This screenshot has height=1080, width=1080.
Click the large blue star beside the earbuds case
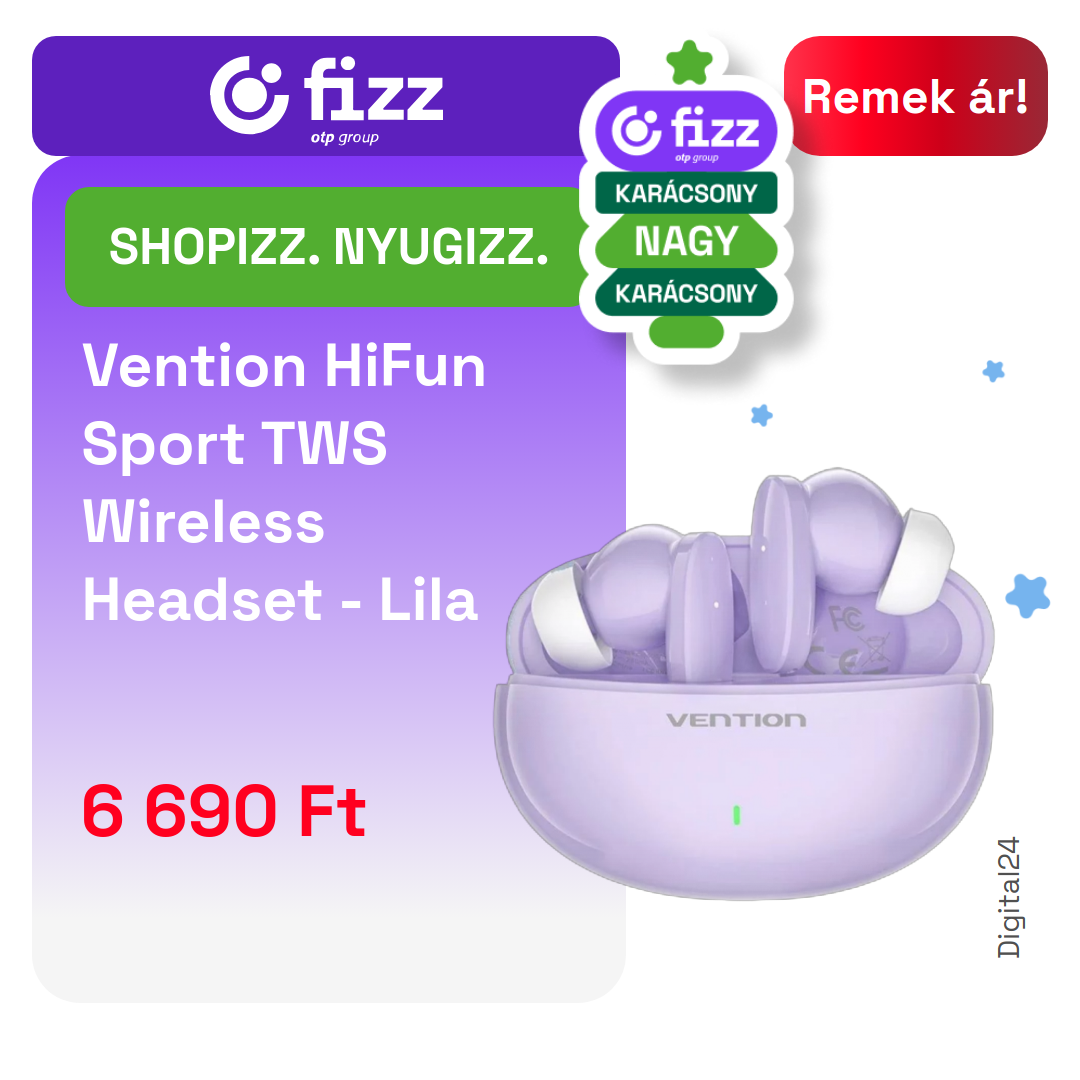1028,596
